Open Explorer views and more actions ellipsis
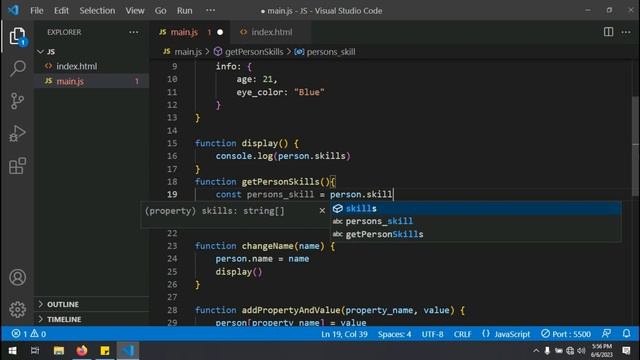640x360 pixels. pyautogui.click(x=133, y=32)
